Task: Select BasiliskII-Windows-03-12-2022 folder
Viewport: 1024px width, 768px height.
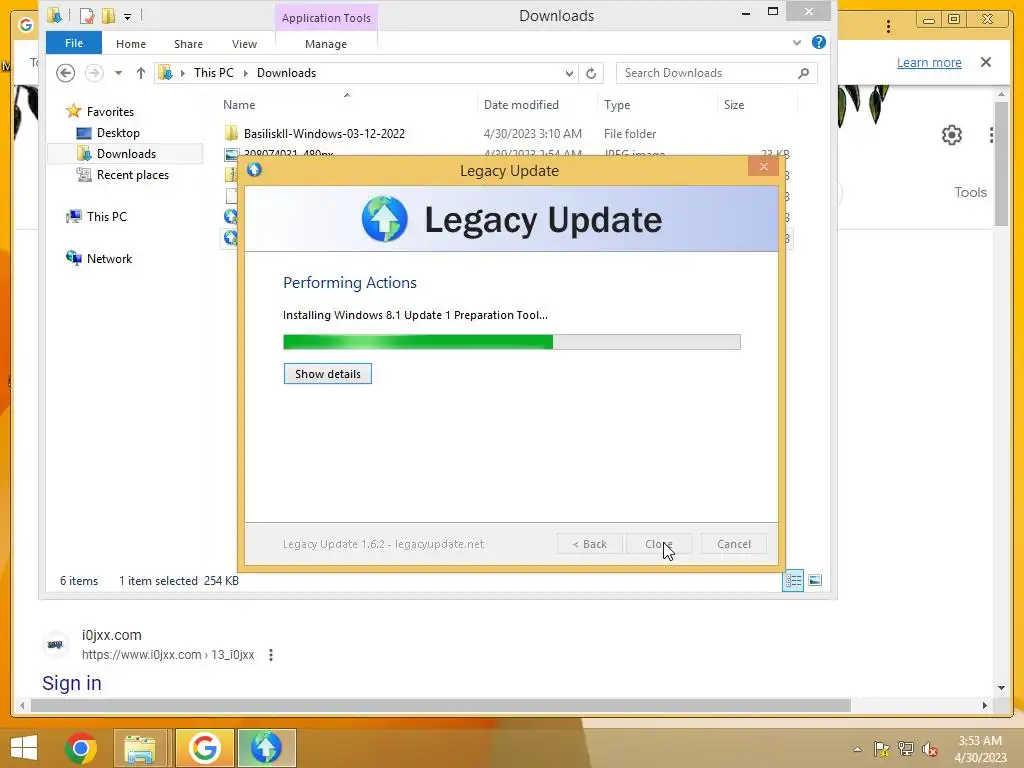Action: click(324, 134)
